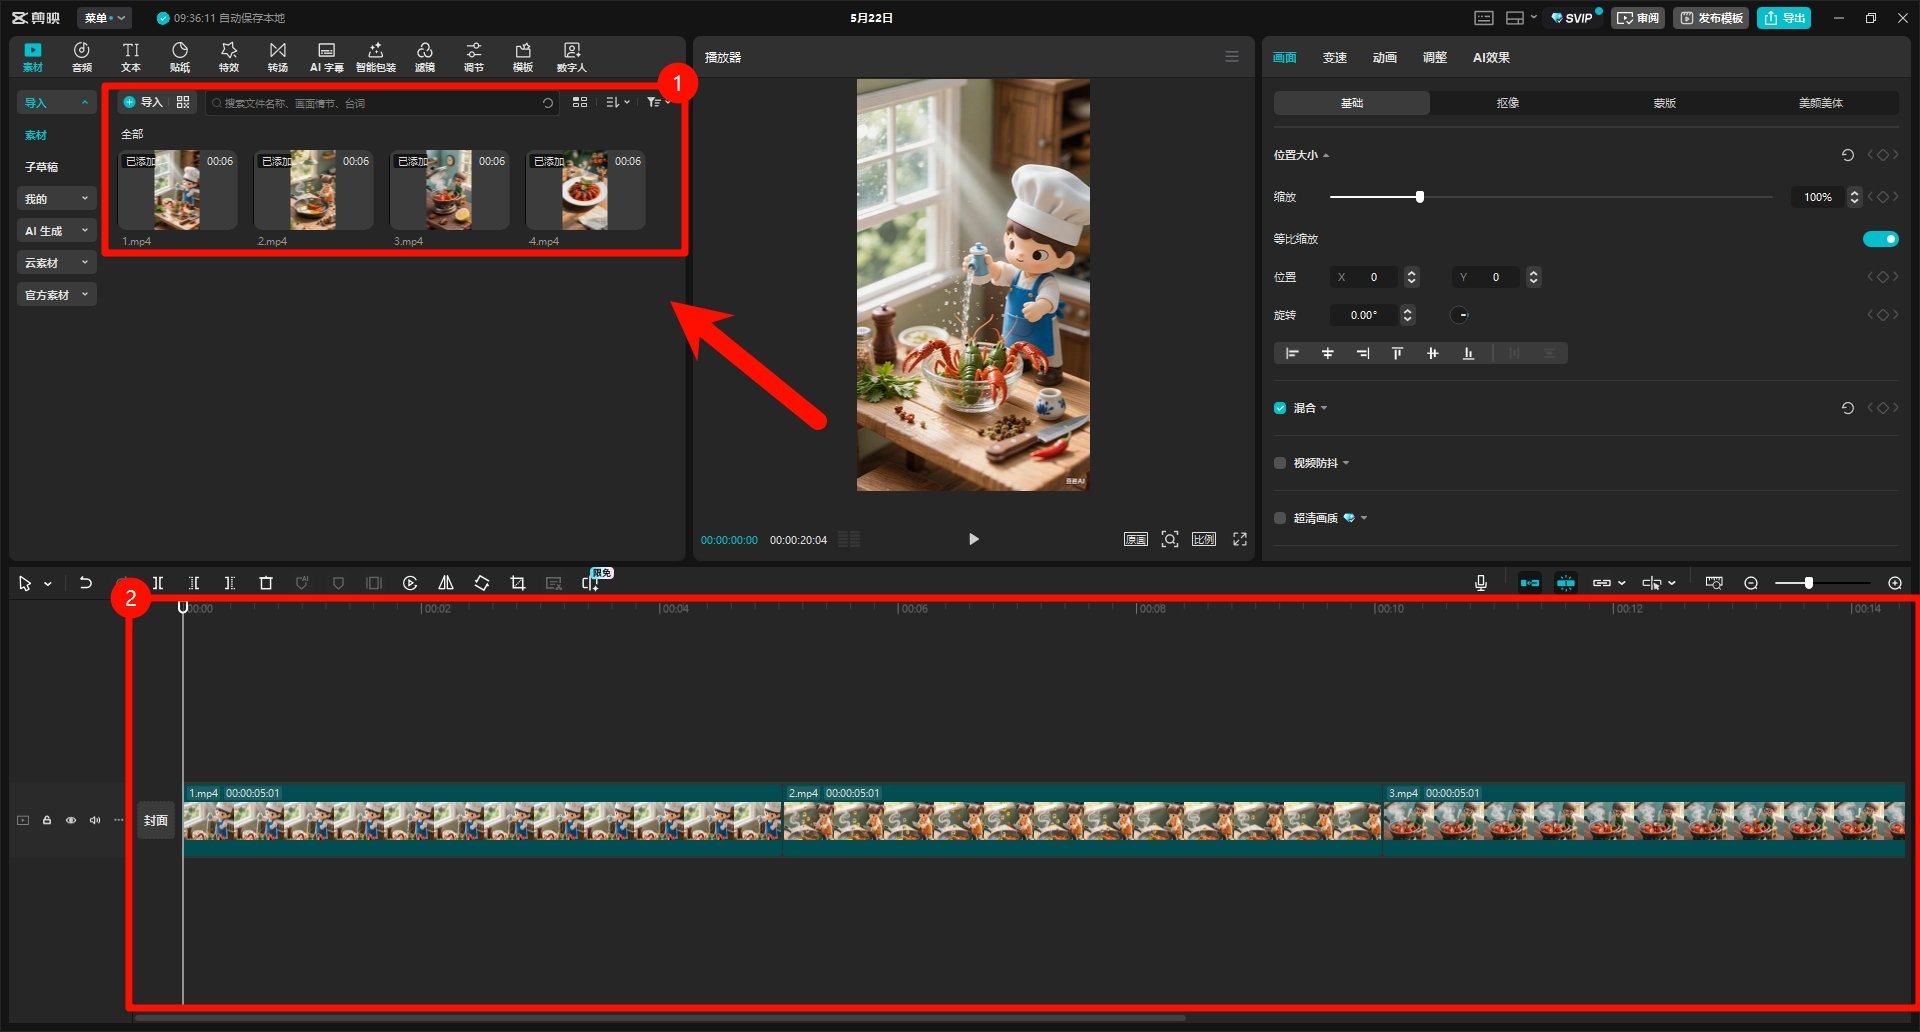Switch to the 变速 (Speed) tab
1920x1032 pixels.
[1334, 58]
